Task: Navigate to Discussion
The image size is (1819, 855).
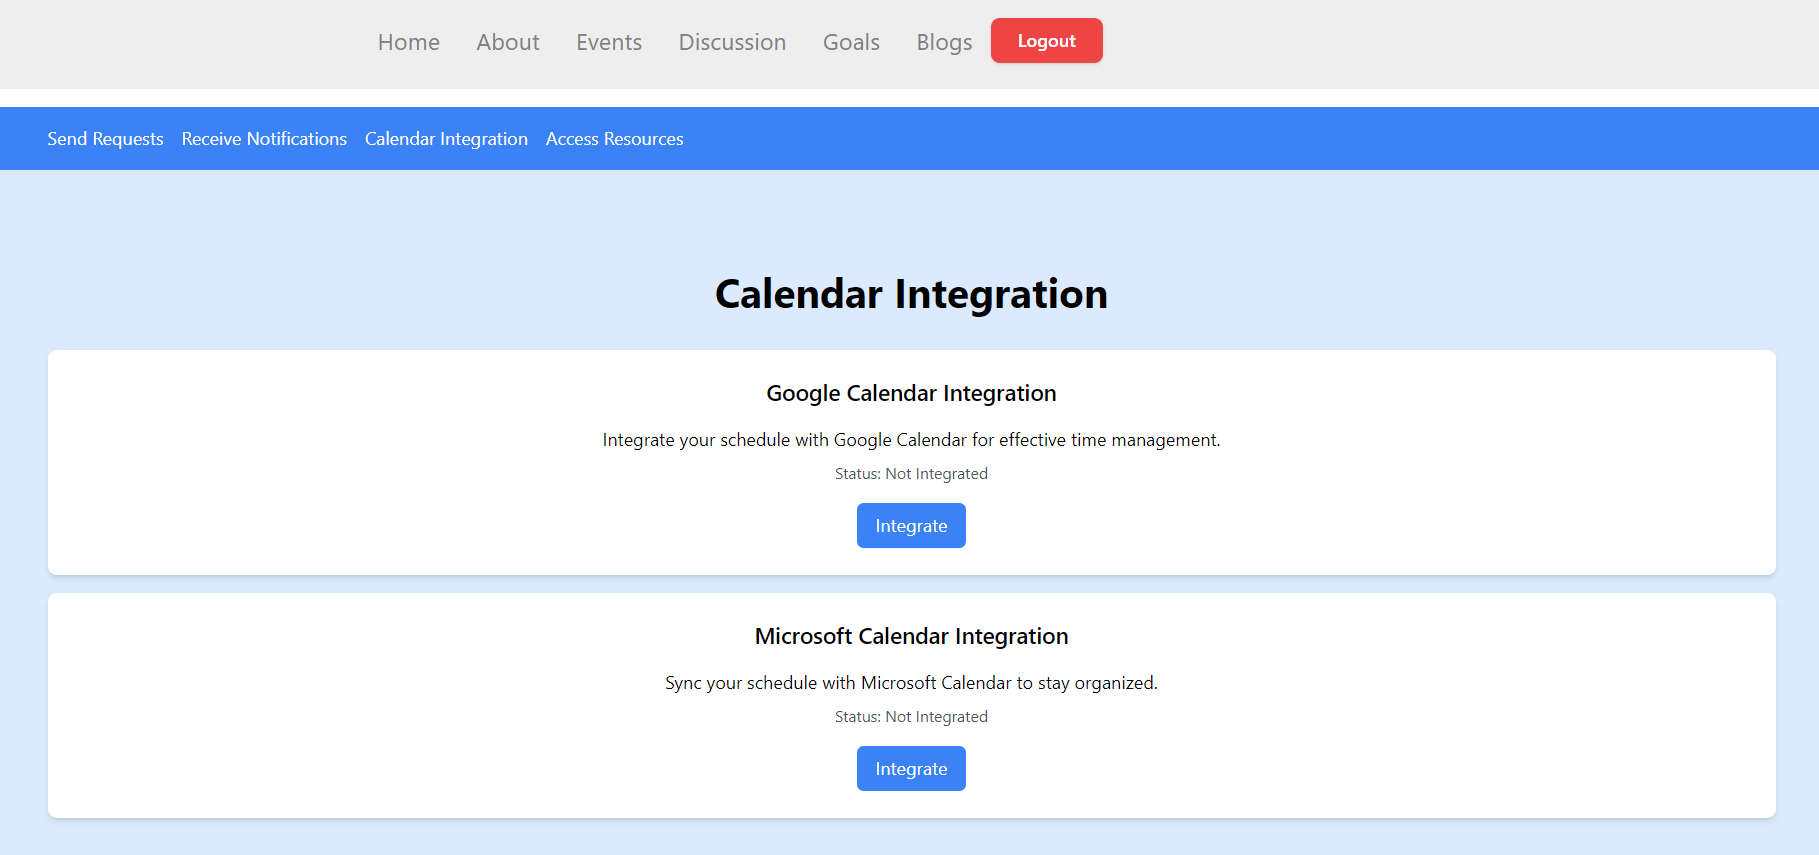Action: tap(732, 42)
